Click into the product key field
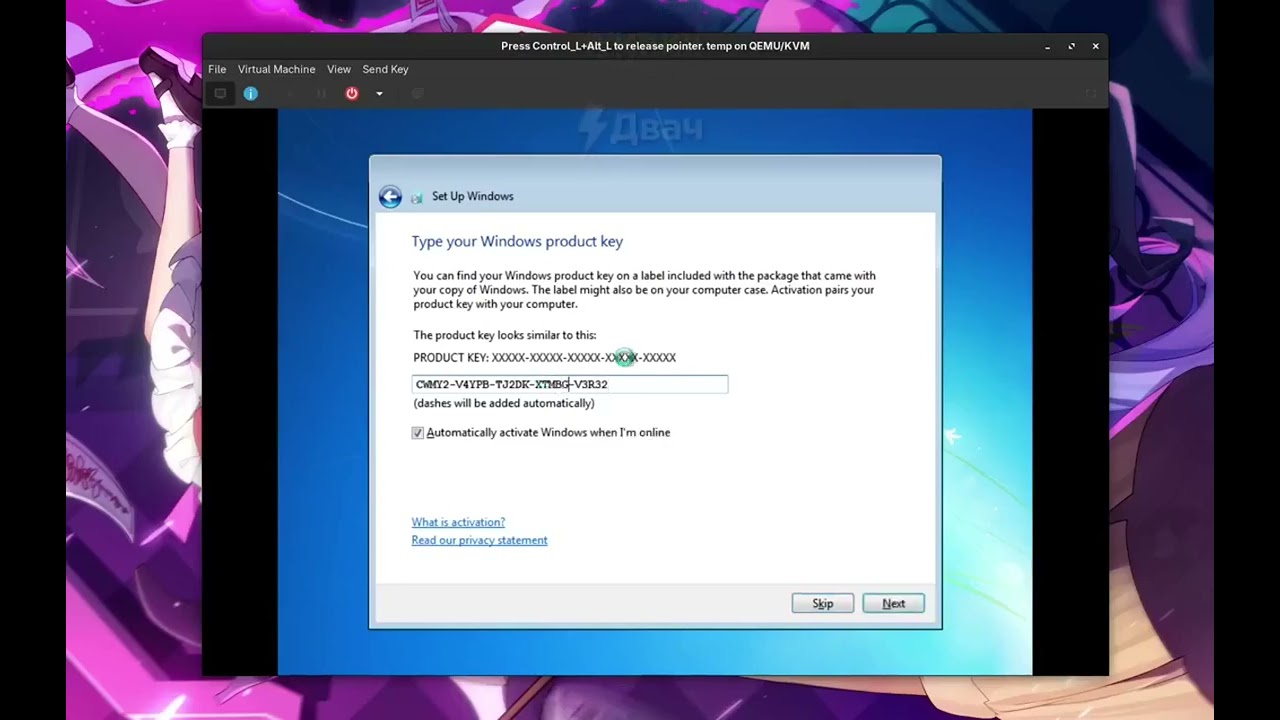The height and width of the screenshot is (720, 1280). [x=570, y=384]
